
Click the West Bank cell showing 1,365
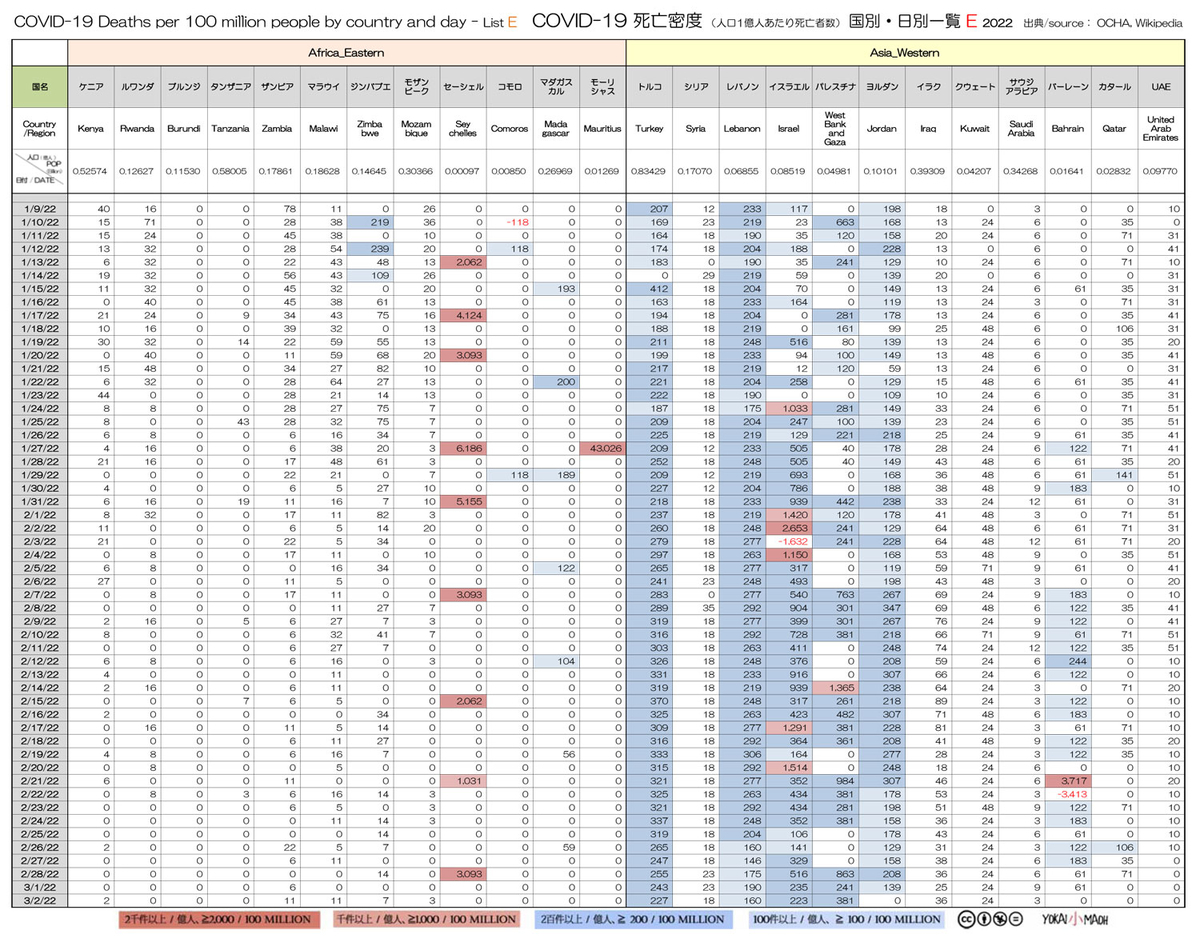coord(835,686)
